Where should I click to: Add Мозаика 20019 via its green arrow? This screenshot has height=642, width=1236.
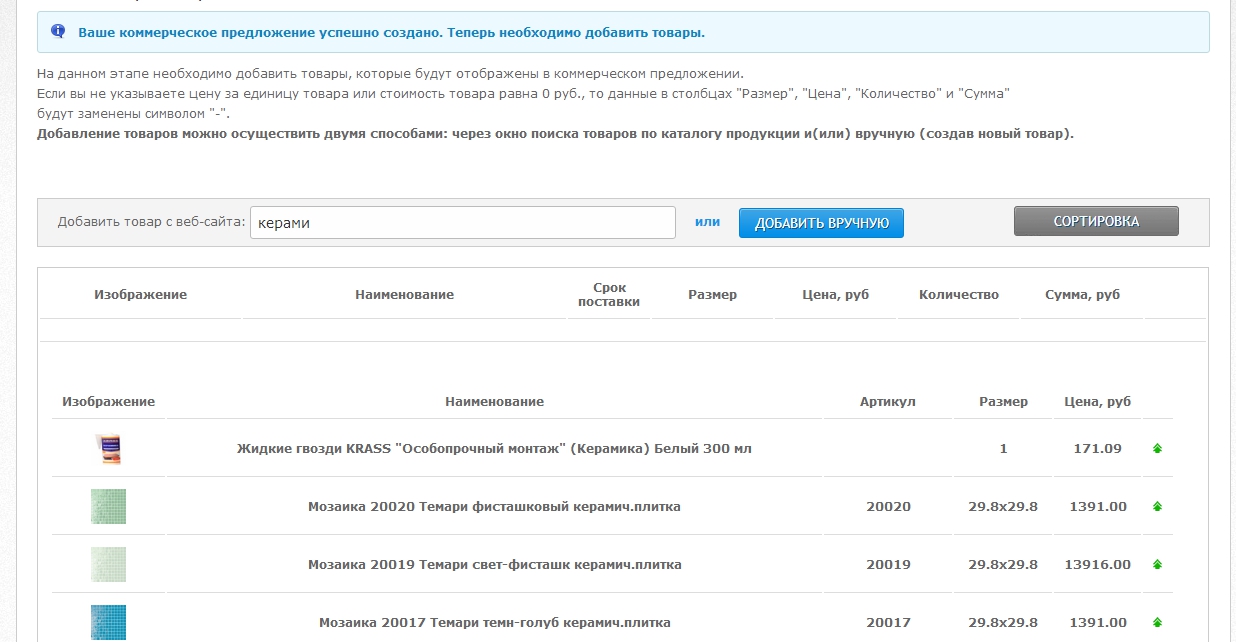[1157, 565]
